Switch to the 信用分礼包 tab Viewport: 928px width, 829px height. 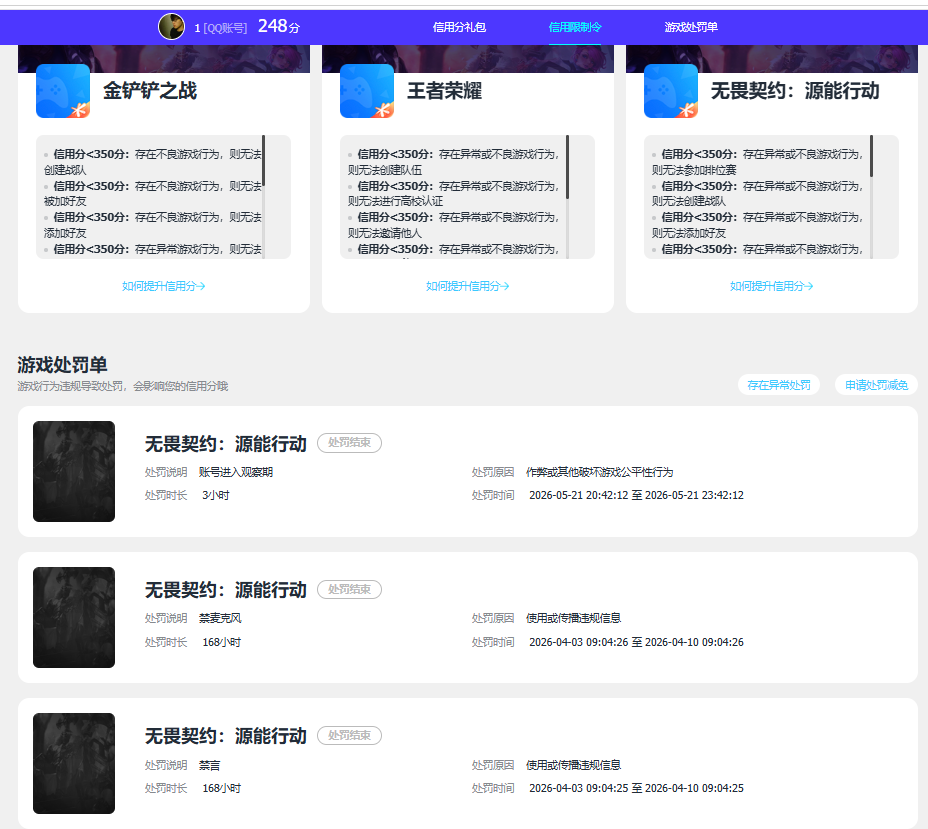(x=459, y=27)
